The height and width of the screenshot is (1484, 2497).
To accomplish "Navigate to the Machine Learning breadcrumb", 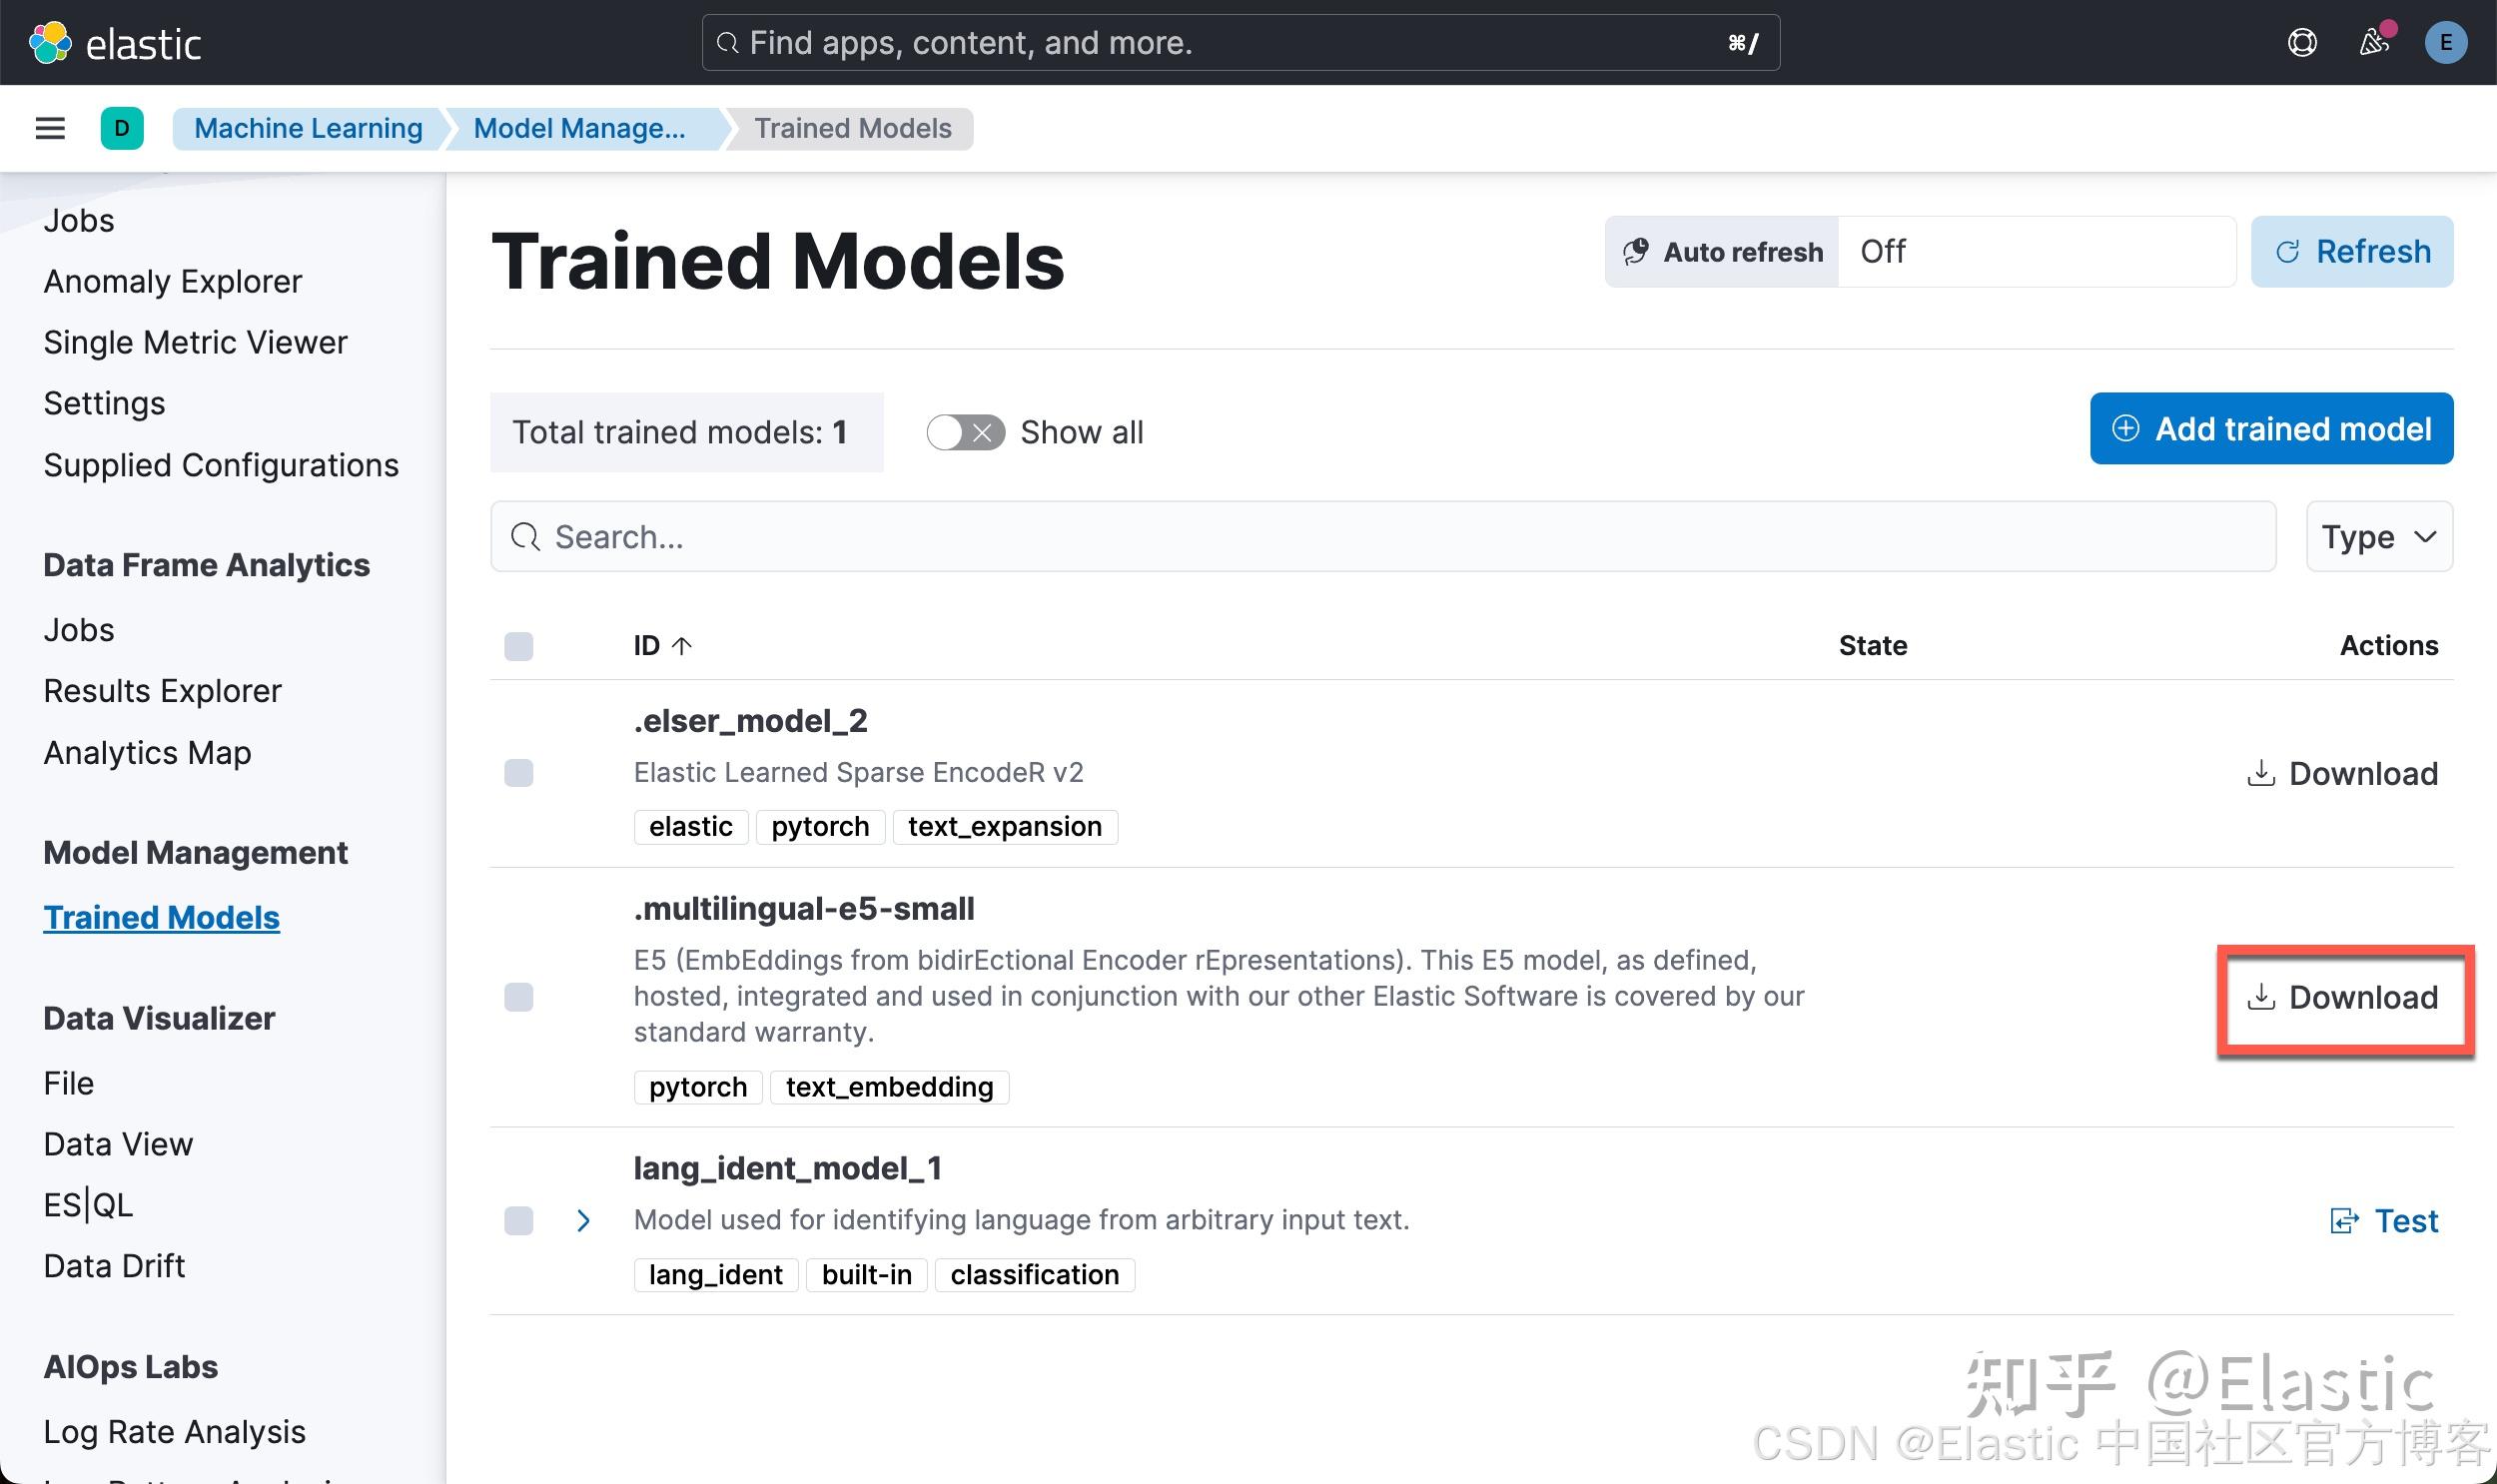I will (x=308, y=128).
